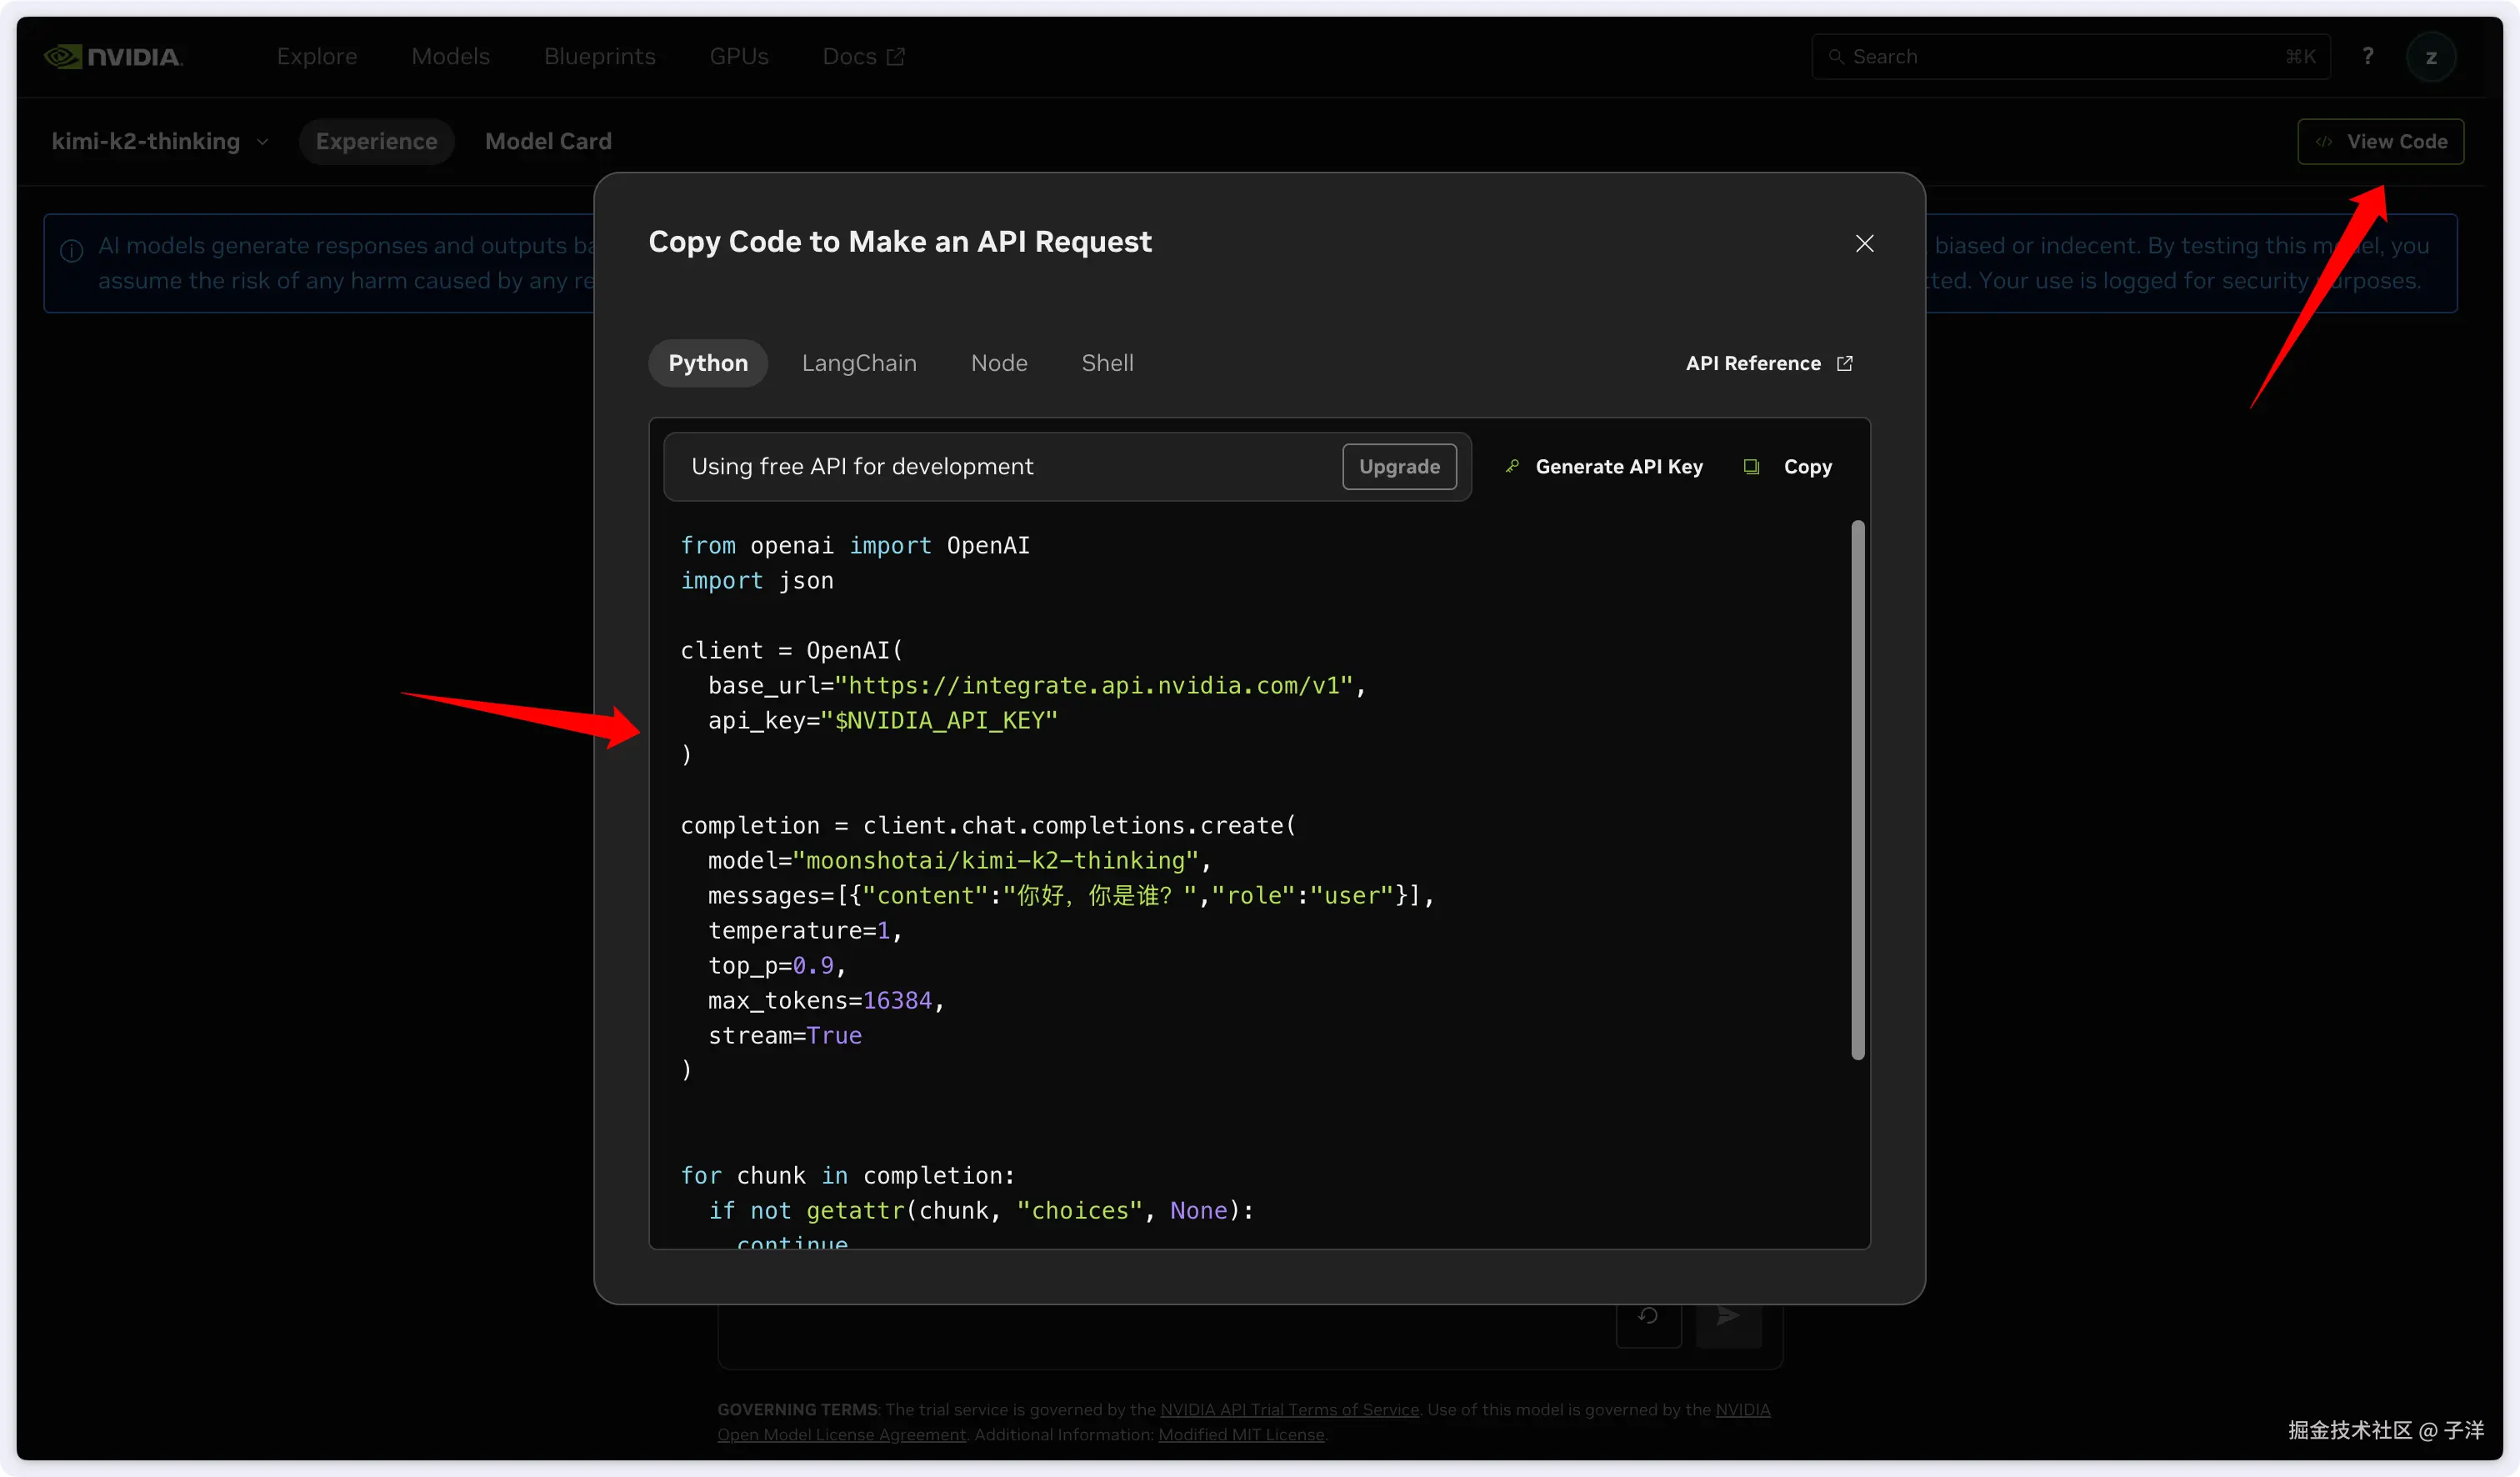Click the Copy code icon
The width and height of the screenshot is (2520, 1477).
[1751, 467]
